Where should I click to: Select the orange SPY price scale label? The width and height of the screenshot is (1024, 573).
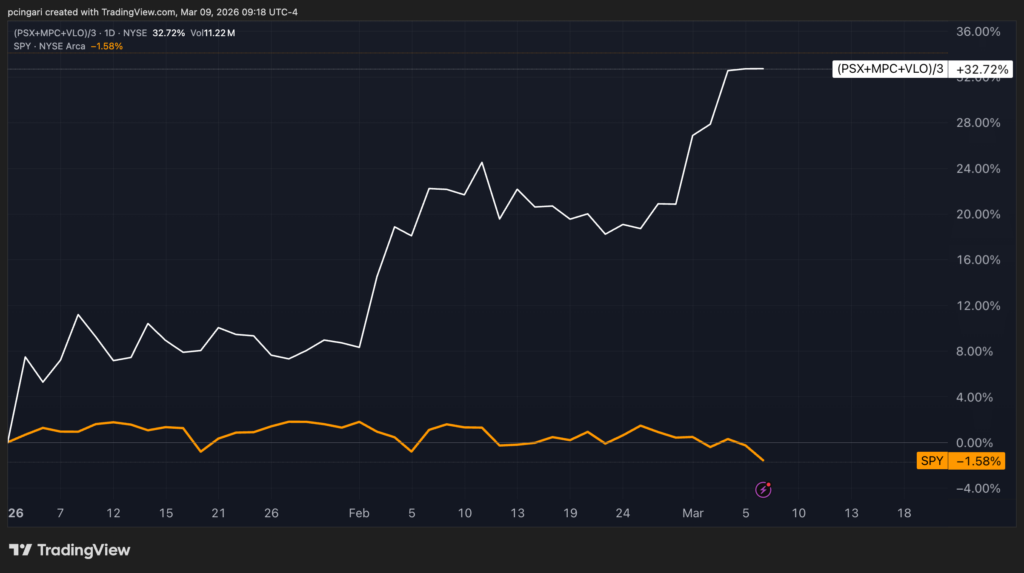click(931, 461)
